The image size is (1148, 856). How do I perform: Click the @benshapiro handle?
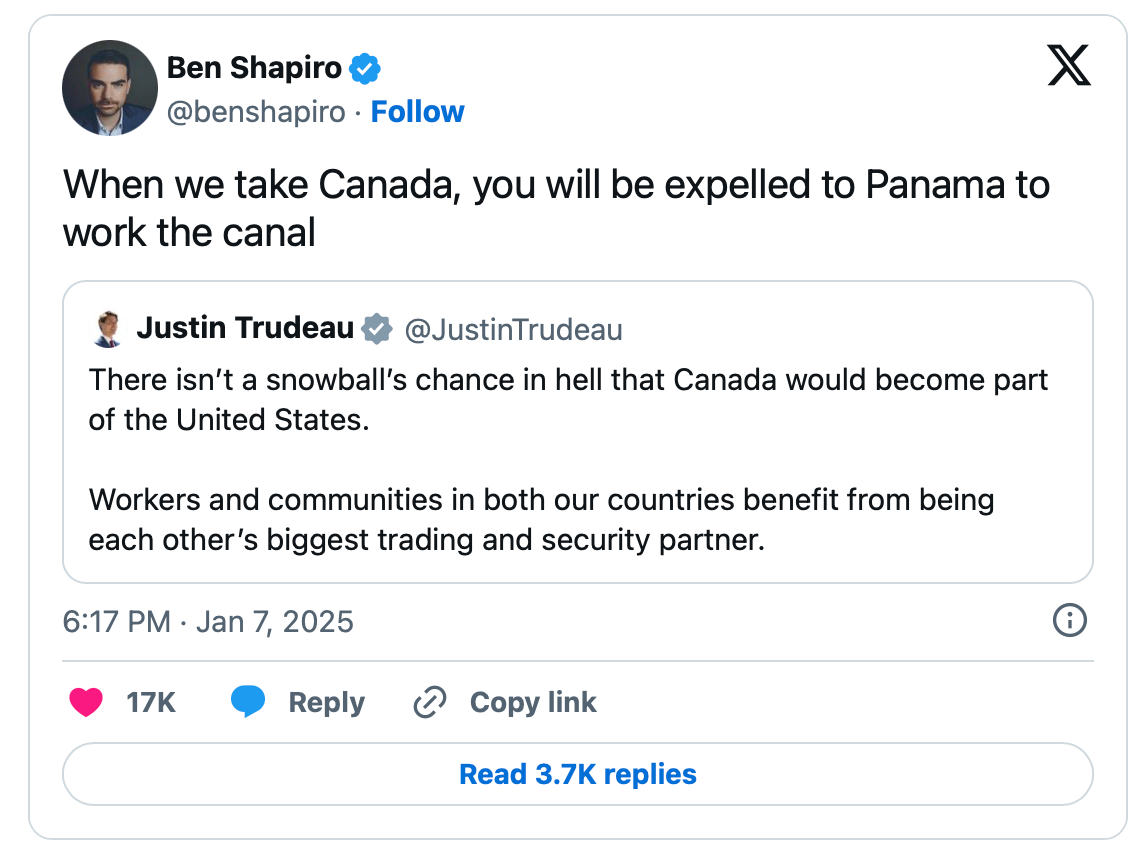click(256, 112)
